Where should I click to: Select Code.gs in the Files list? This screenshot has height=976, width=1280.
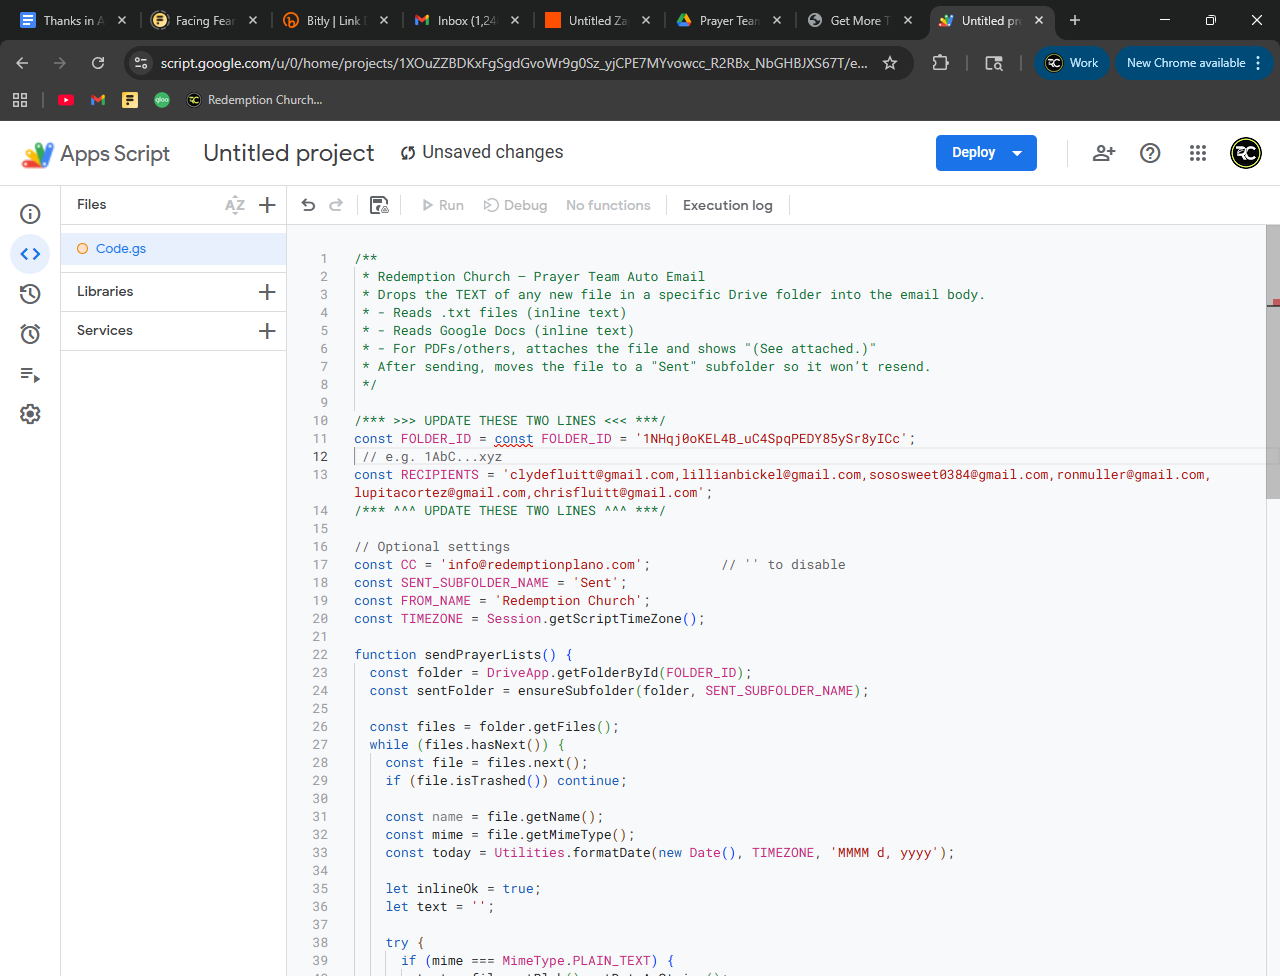pyautogui.click(x=121, y=249)
